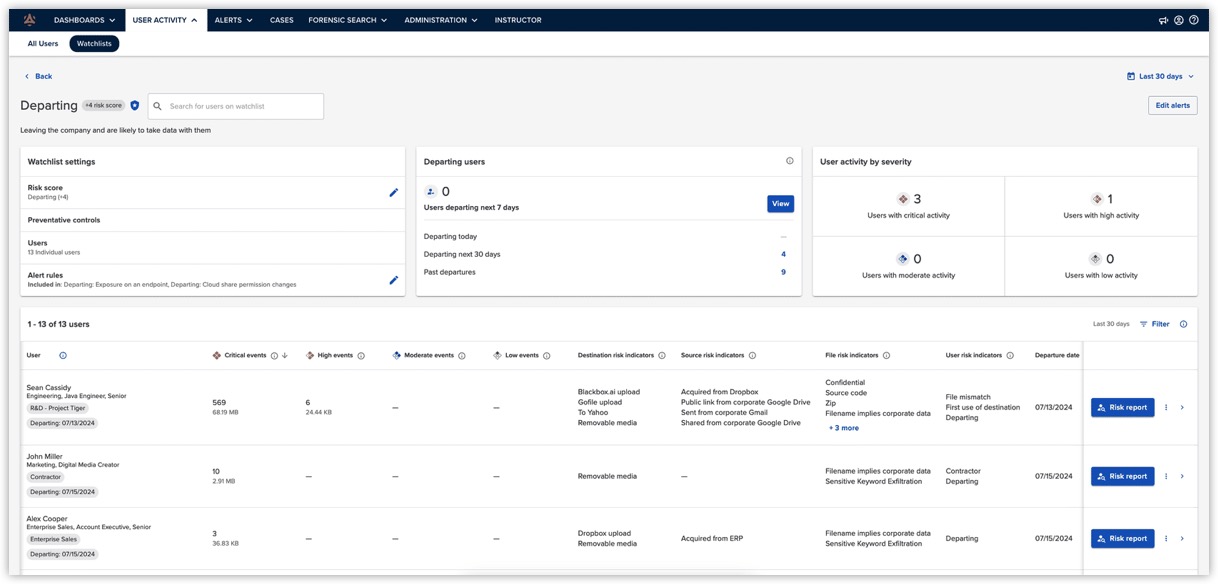Open the user account profile icon
The width and height of the screenshot is (1218, 584).
(x=1179, y=20)
